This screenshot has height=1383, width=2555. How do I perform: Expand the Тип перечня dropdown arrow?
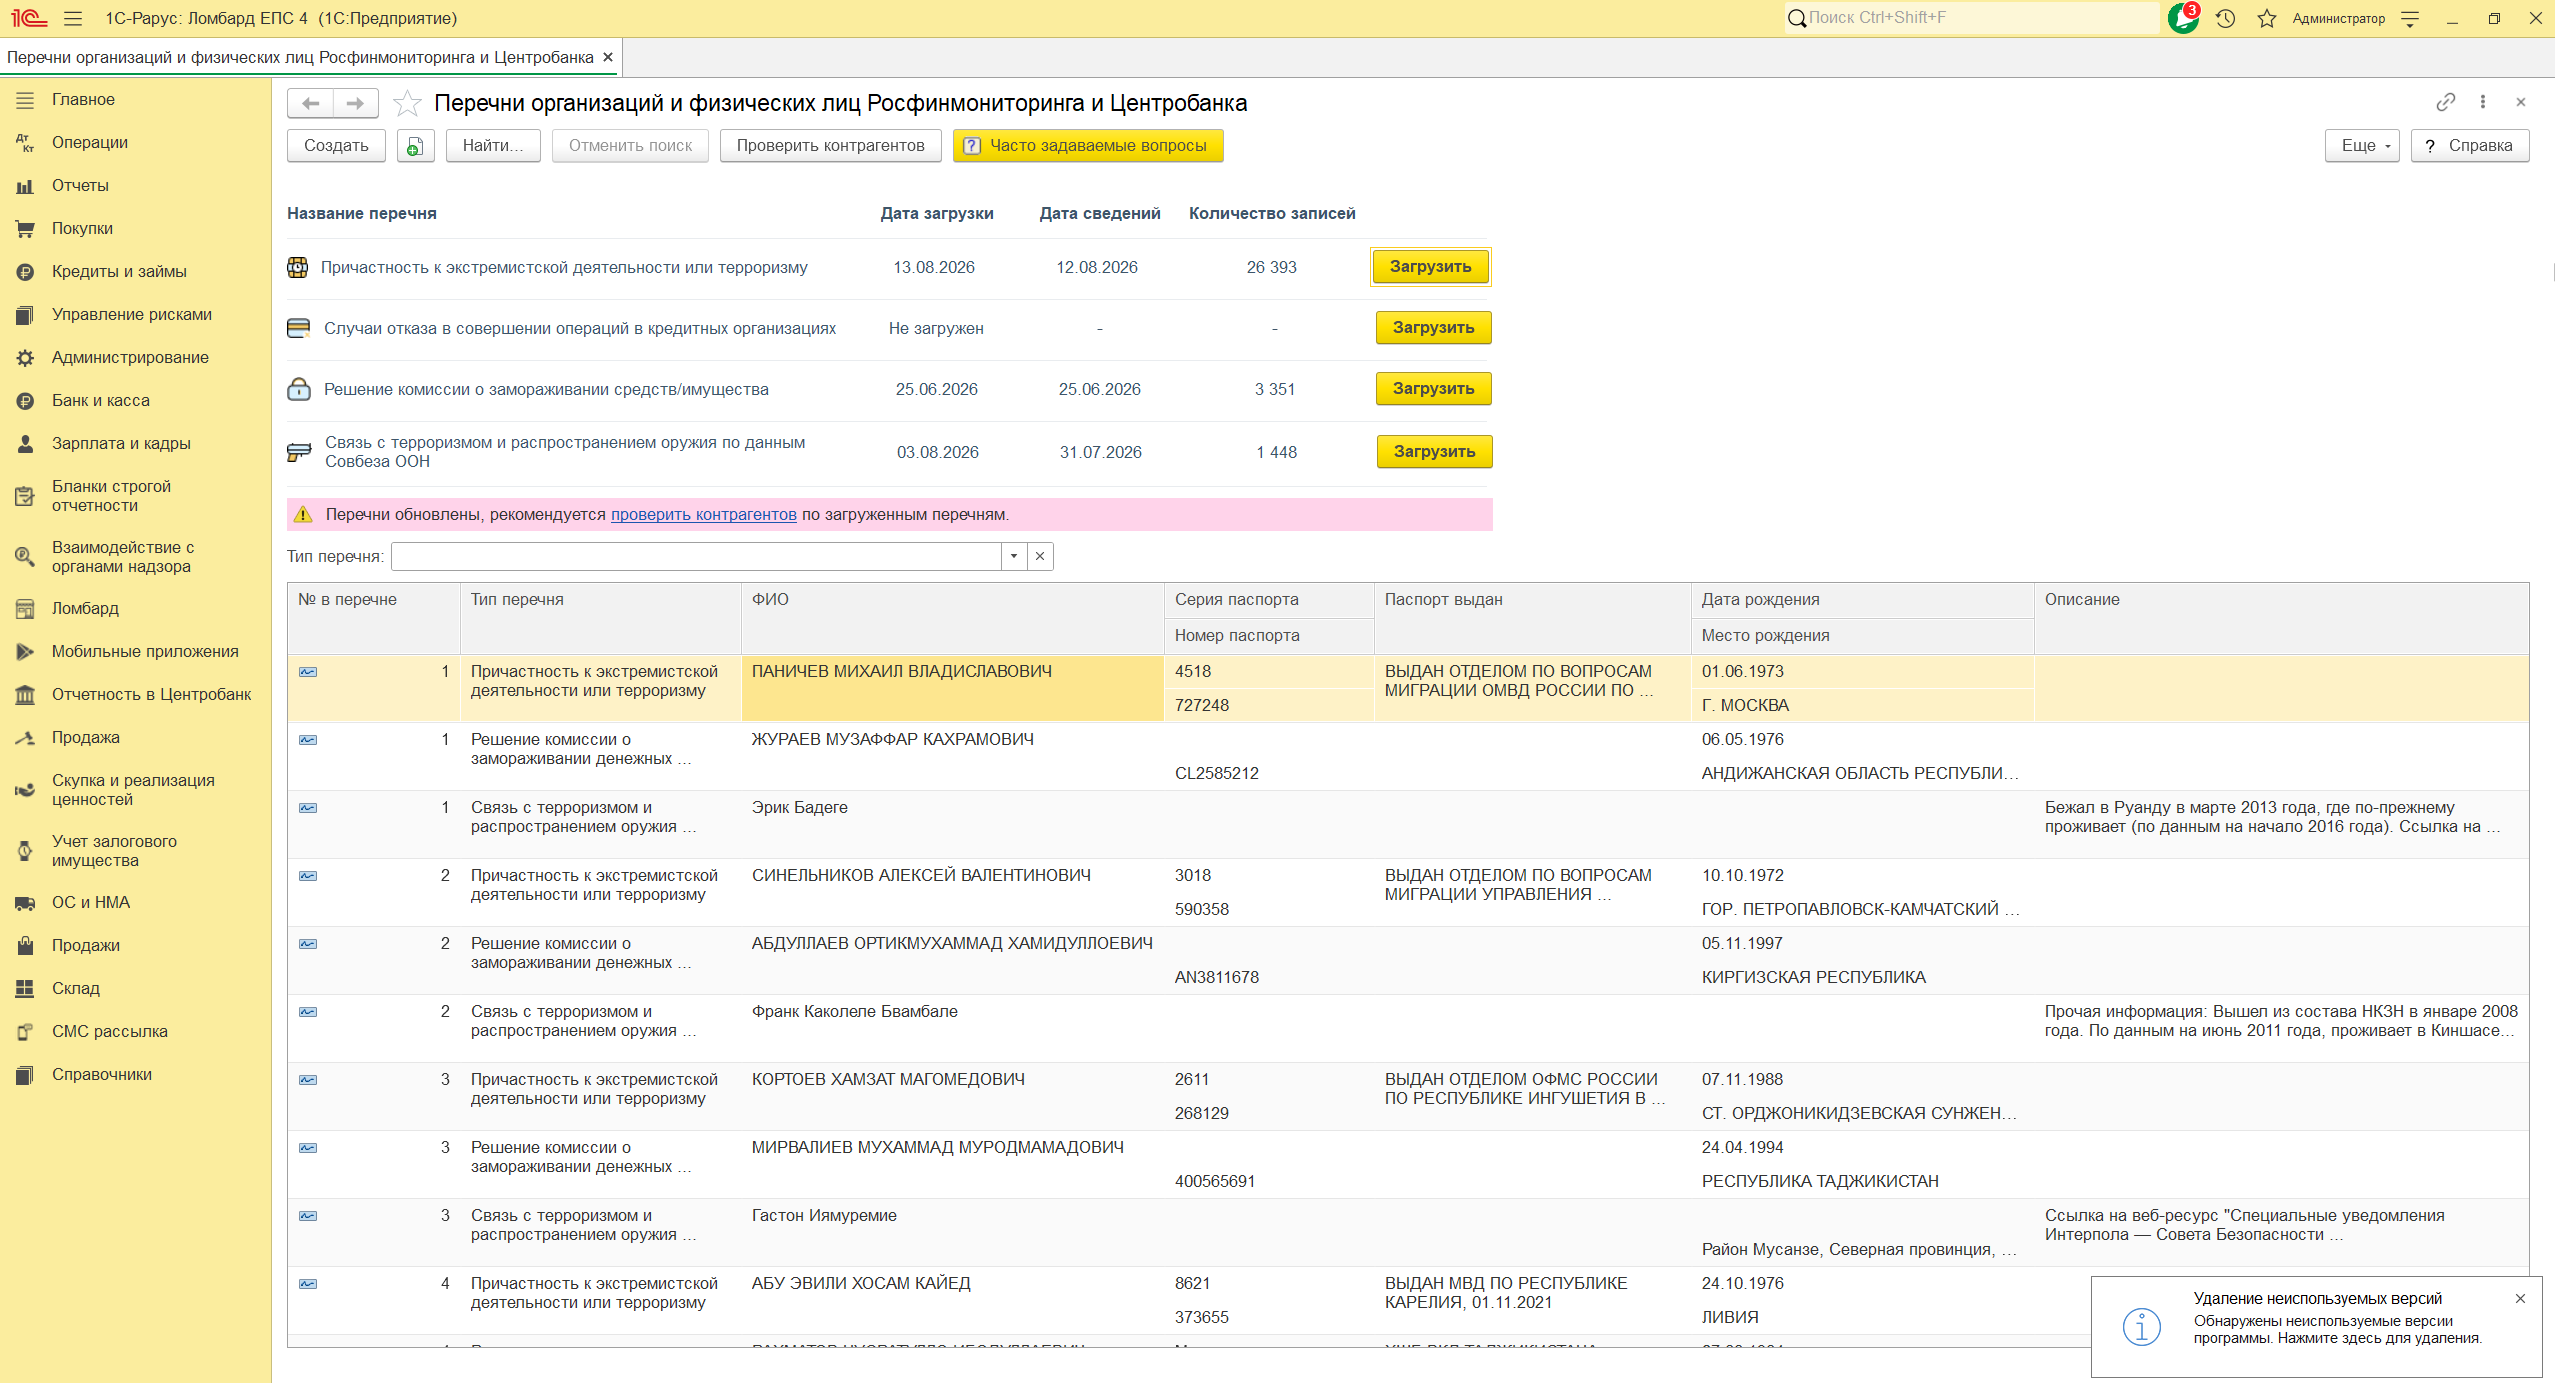click(x=1014, y=557)
